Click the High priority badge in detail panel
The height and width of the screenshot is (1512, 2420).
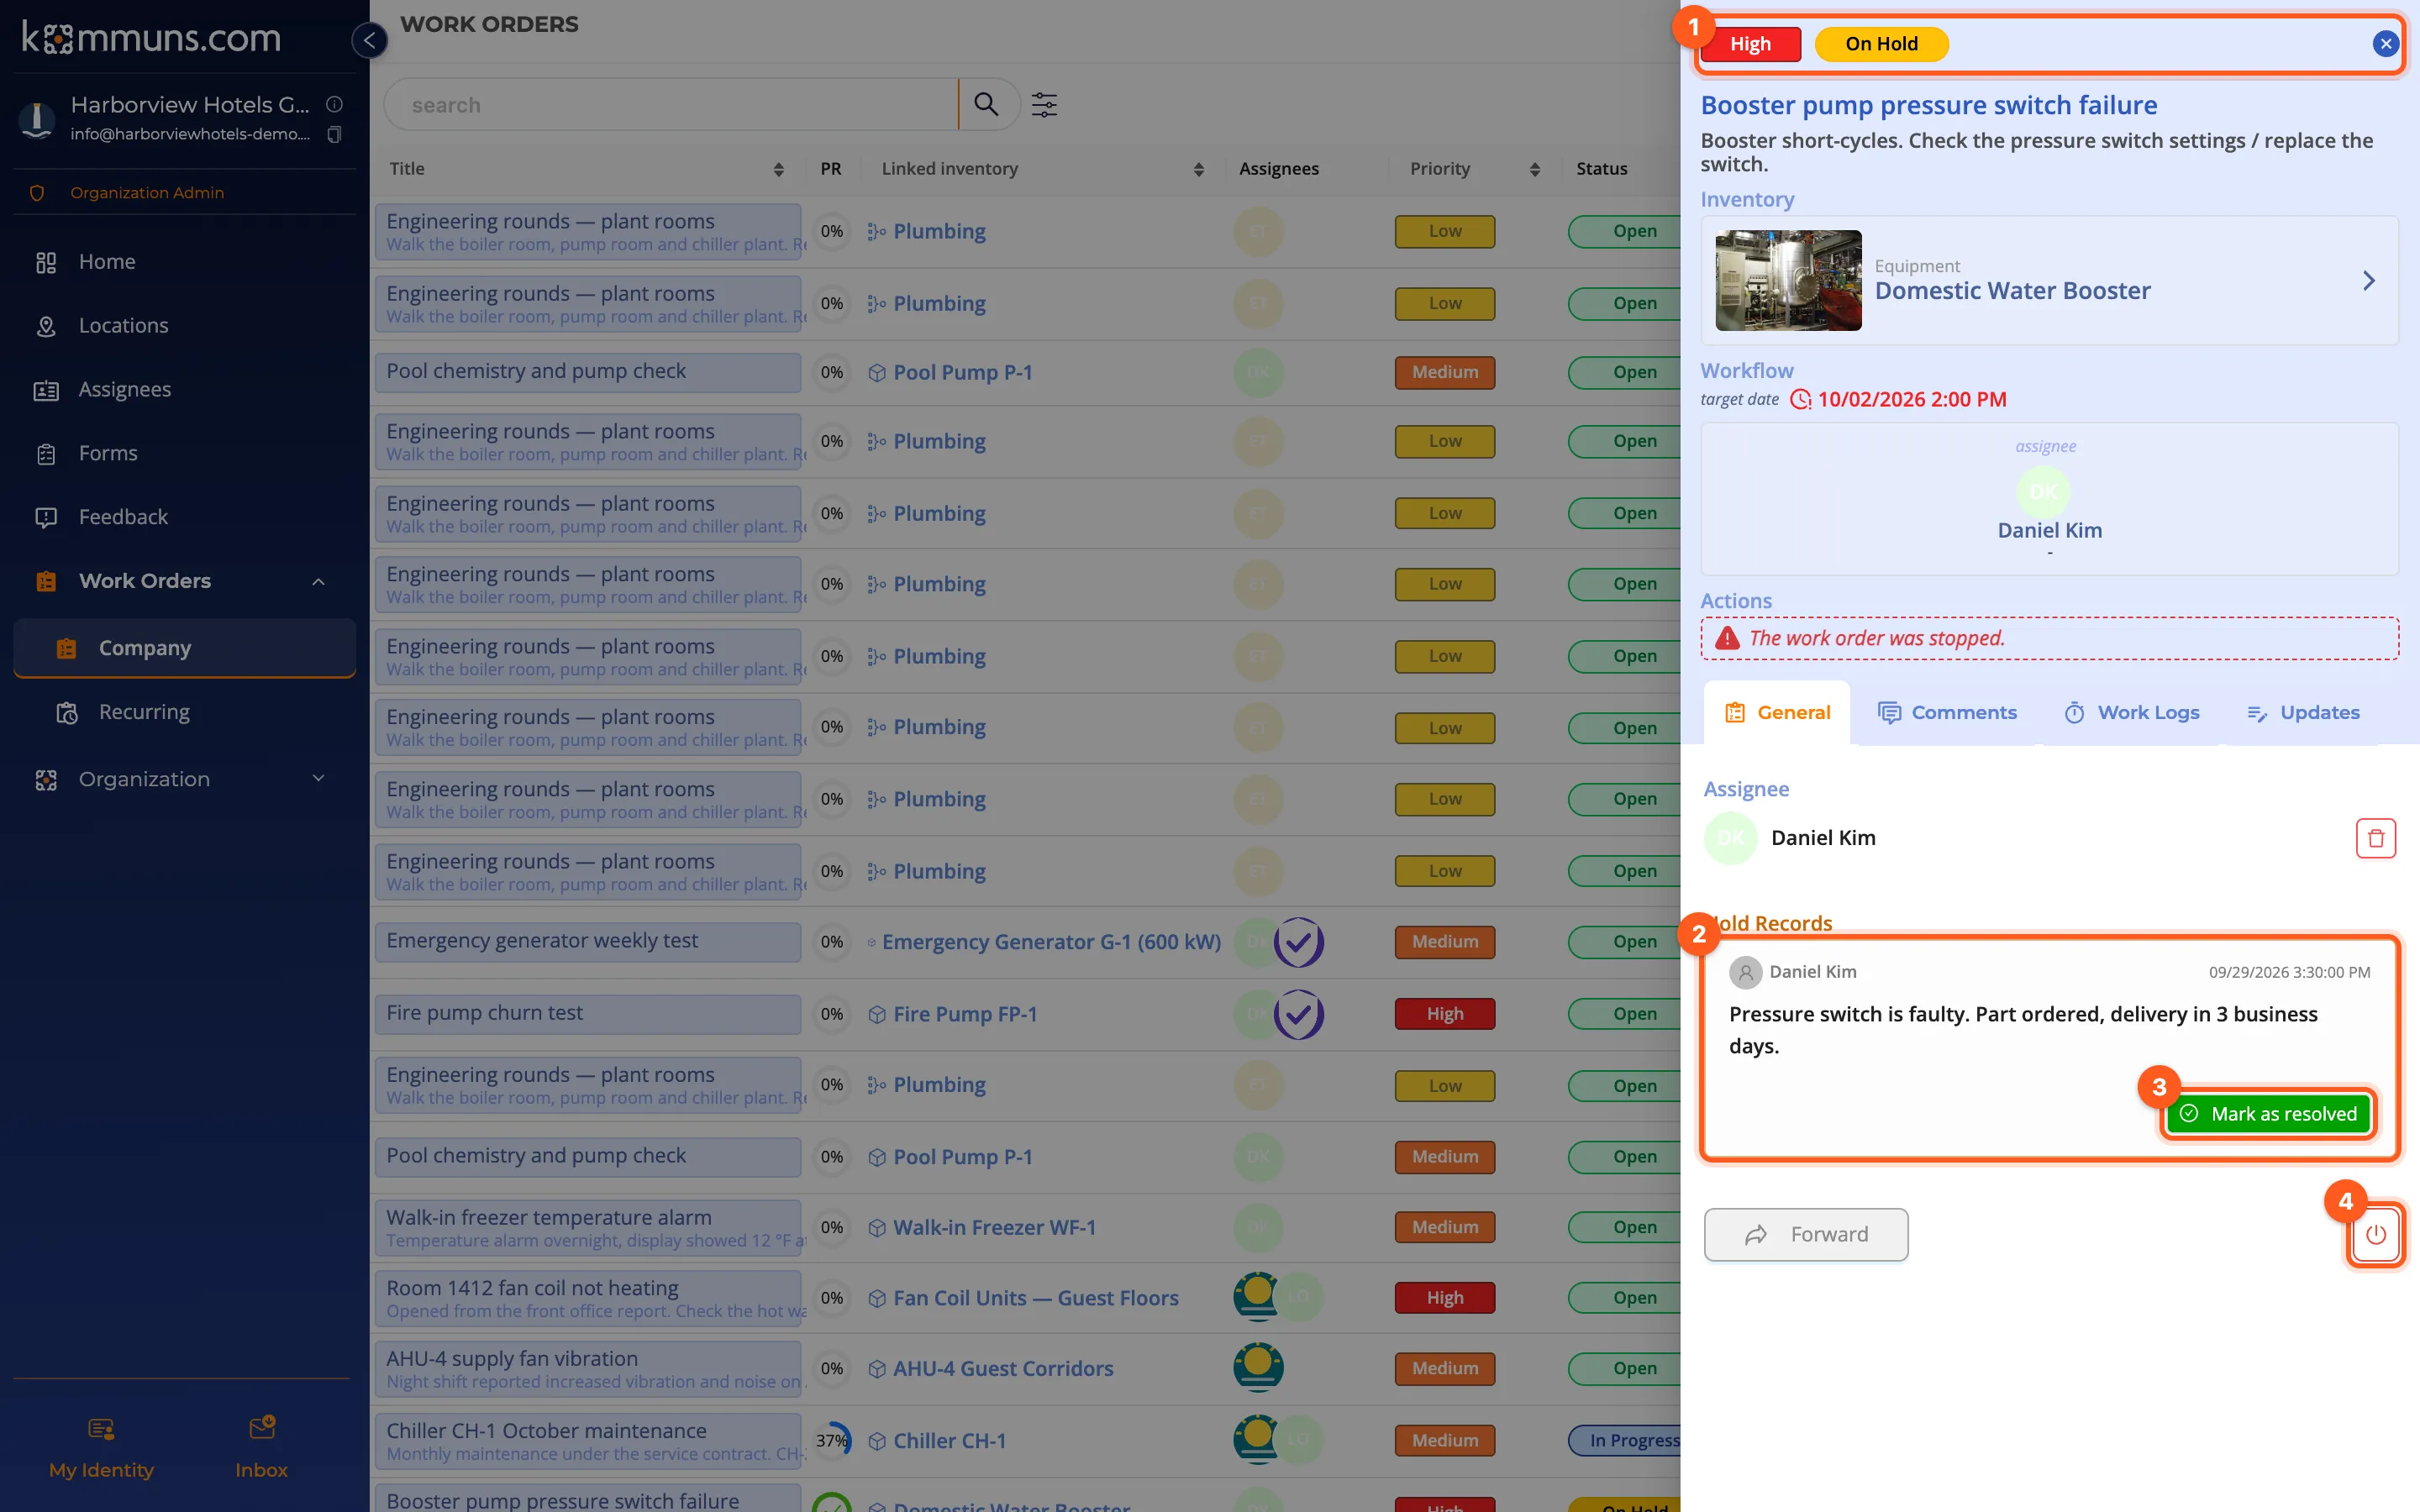[1750, 44]
